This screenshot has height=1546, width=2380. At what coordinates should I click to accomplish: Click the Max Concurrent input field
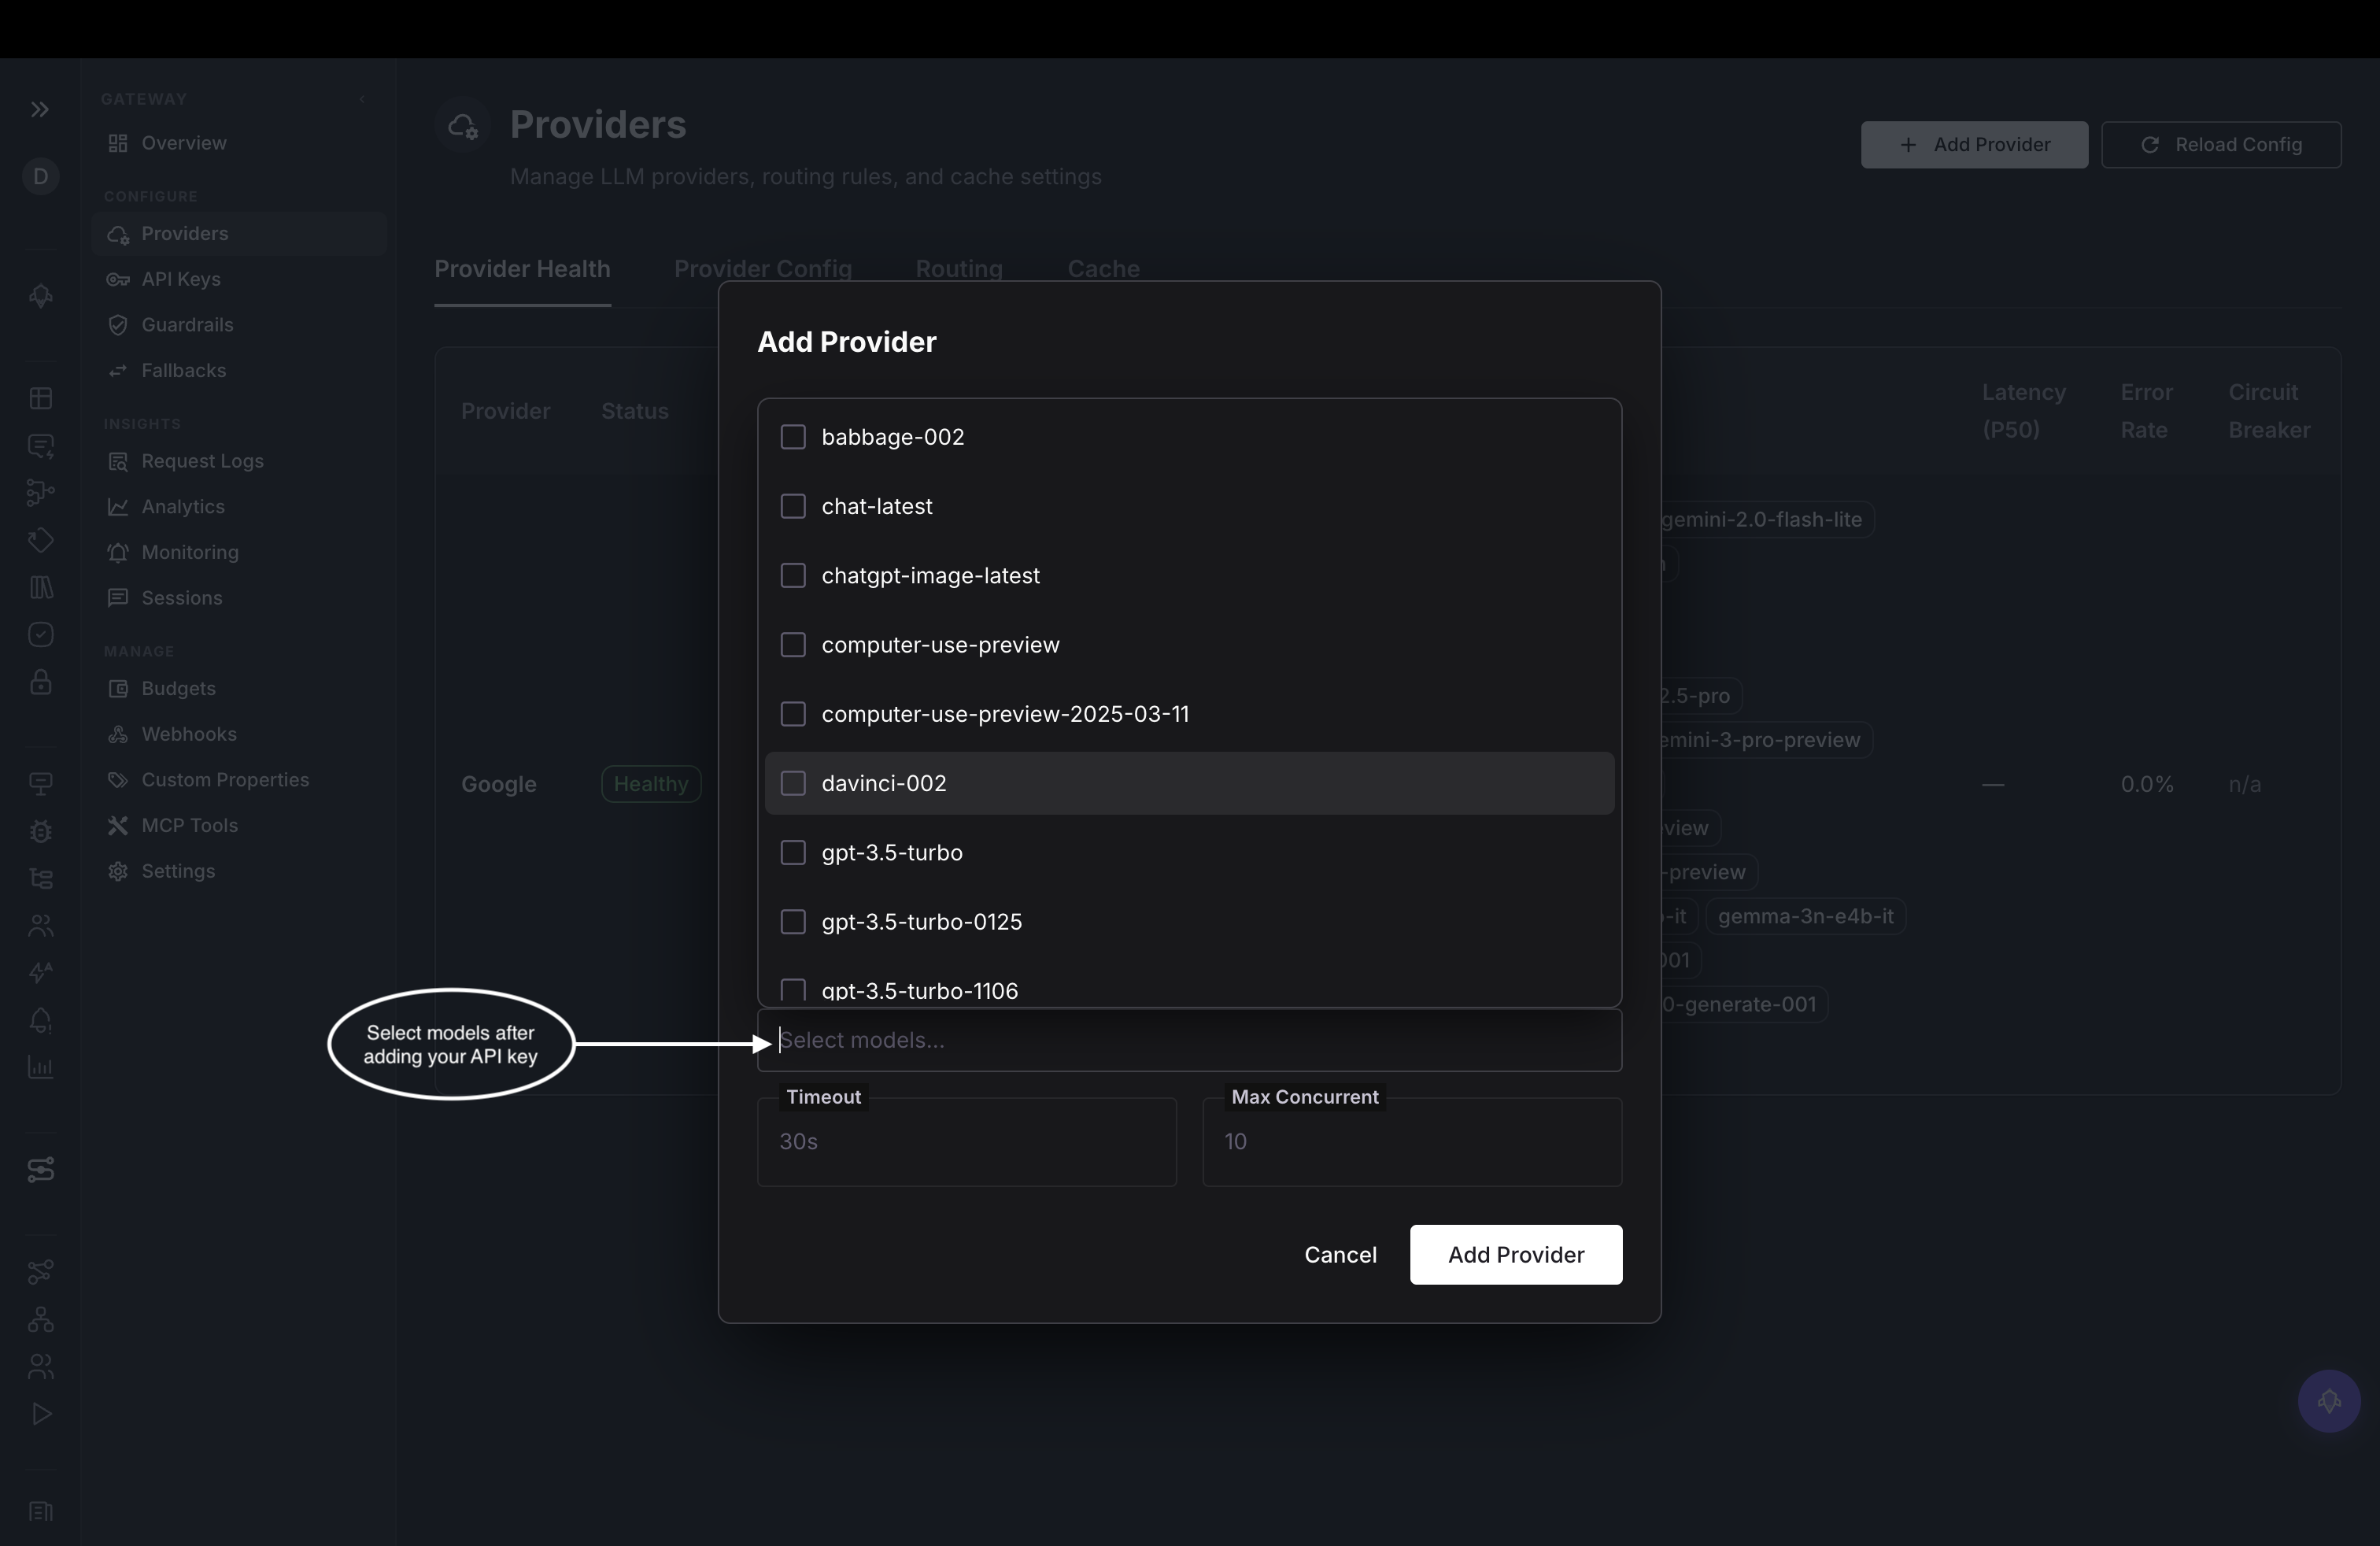(x=1412, y=1142)
